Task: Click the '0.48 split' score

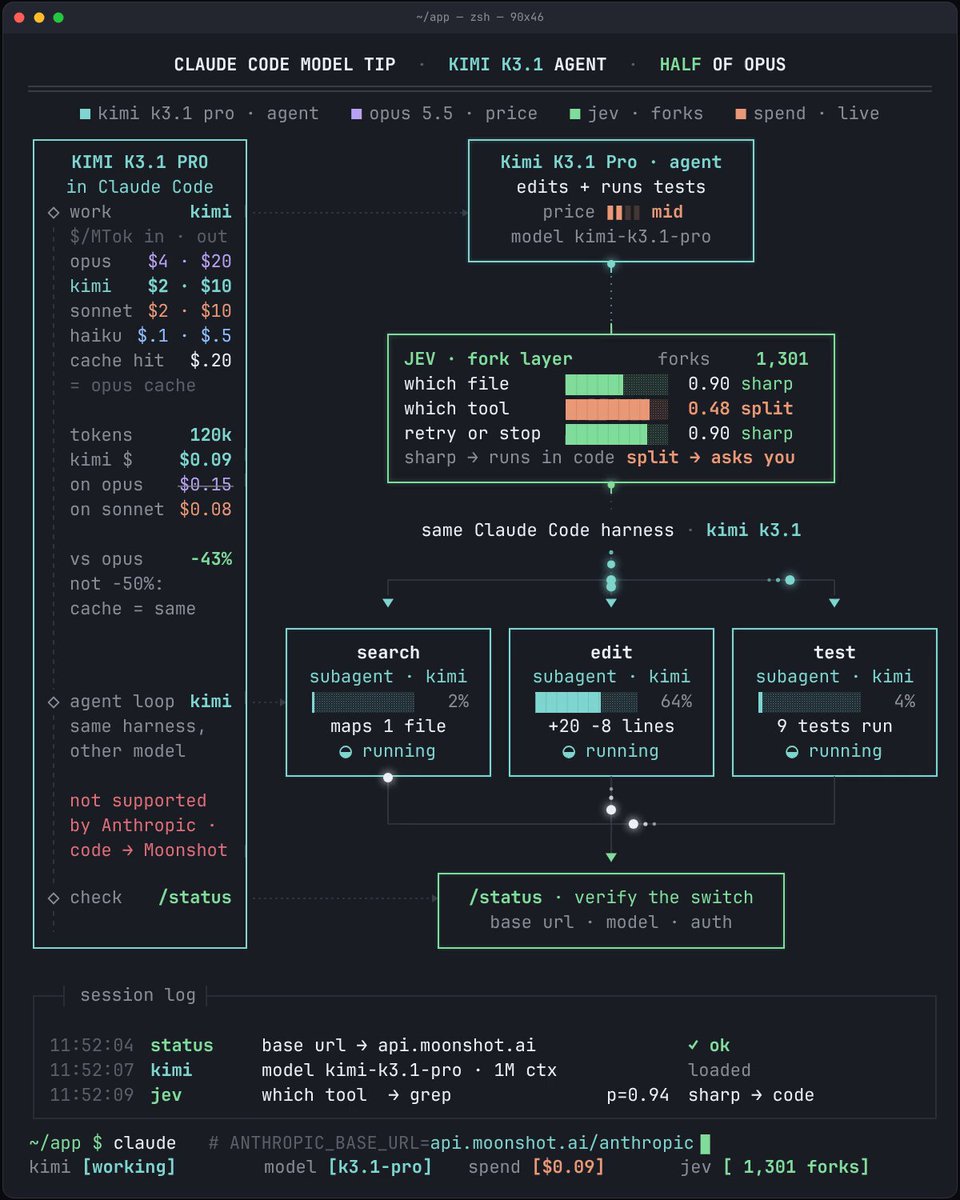Action: pyautogui.click(x=740, y=409)
